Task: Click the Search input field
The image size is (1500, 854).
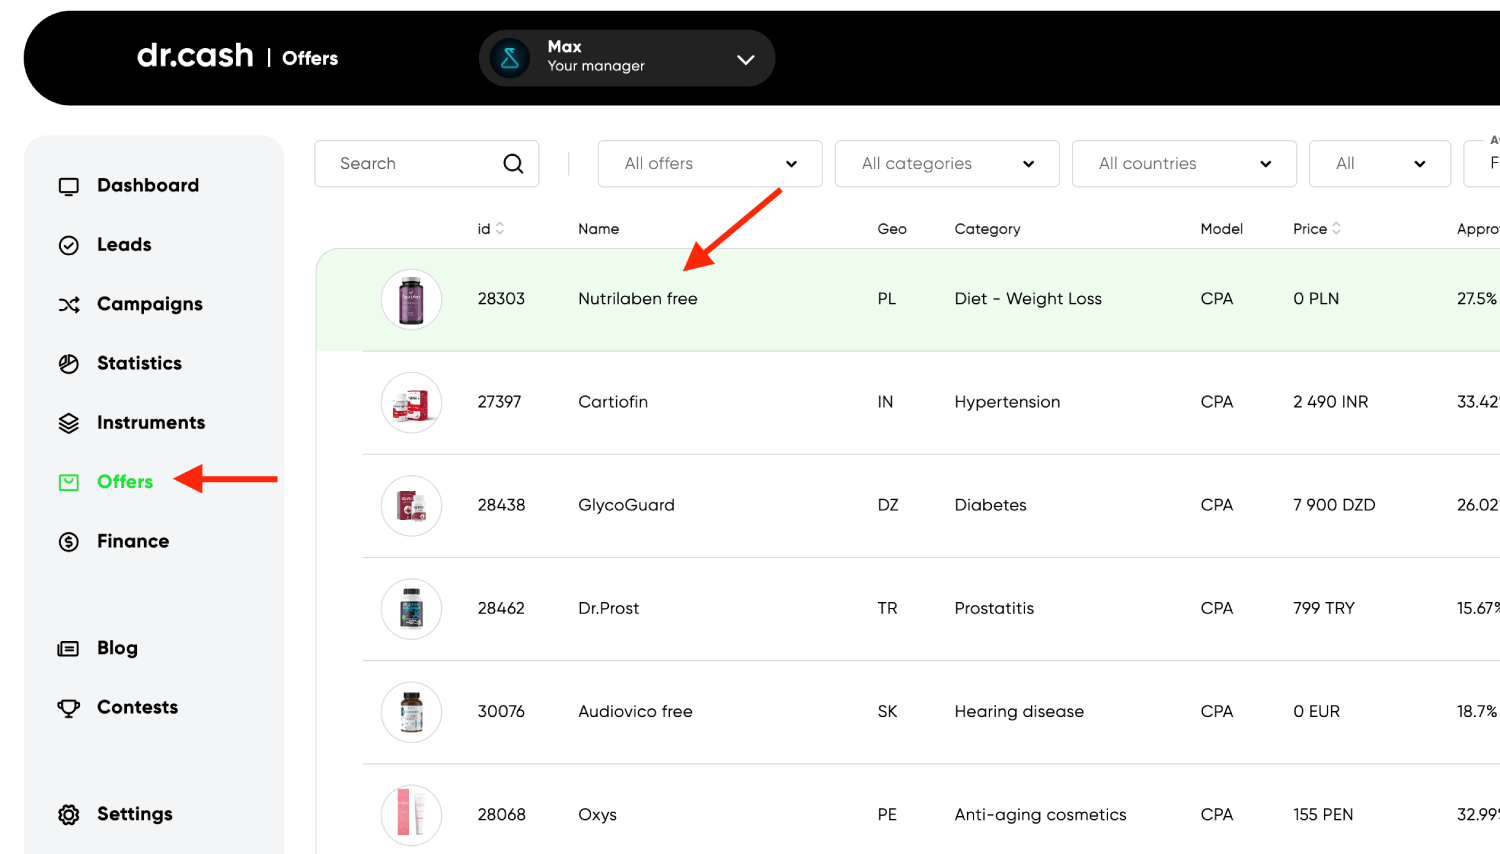Action: tap(427, 164)
